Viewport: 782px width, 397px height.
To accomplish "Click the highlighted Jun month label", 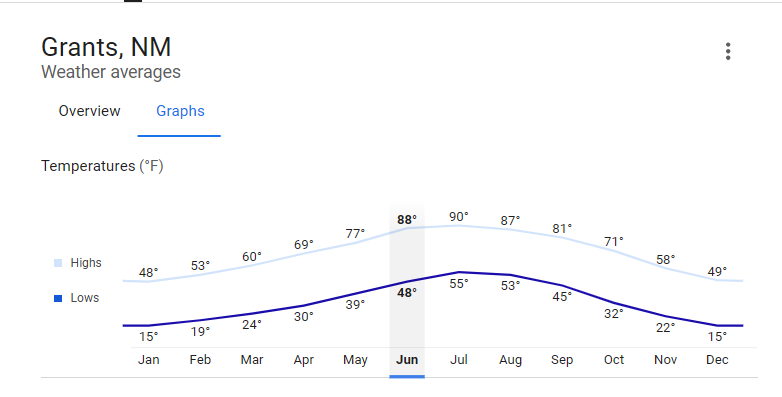I will point(407,360).
